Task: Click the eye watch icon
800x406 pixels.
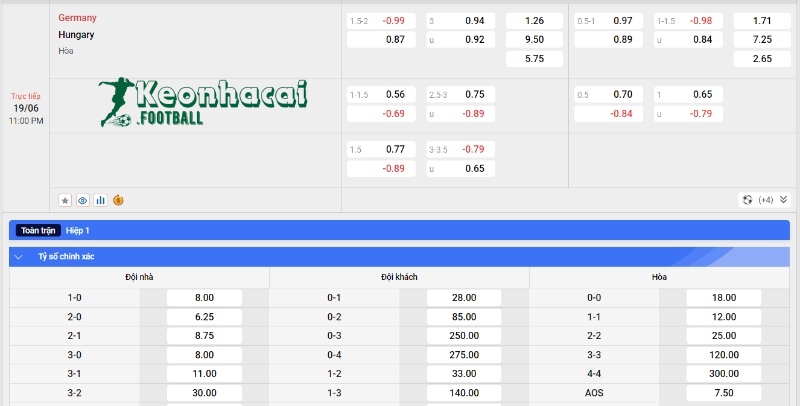Action: [83, 200]
